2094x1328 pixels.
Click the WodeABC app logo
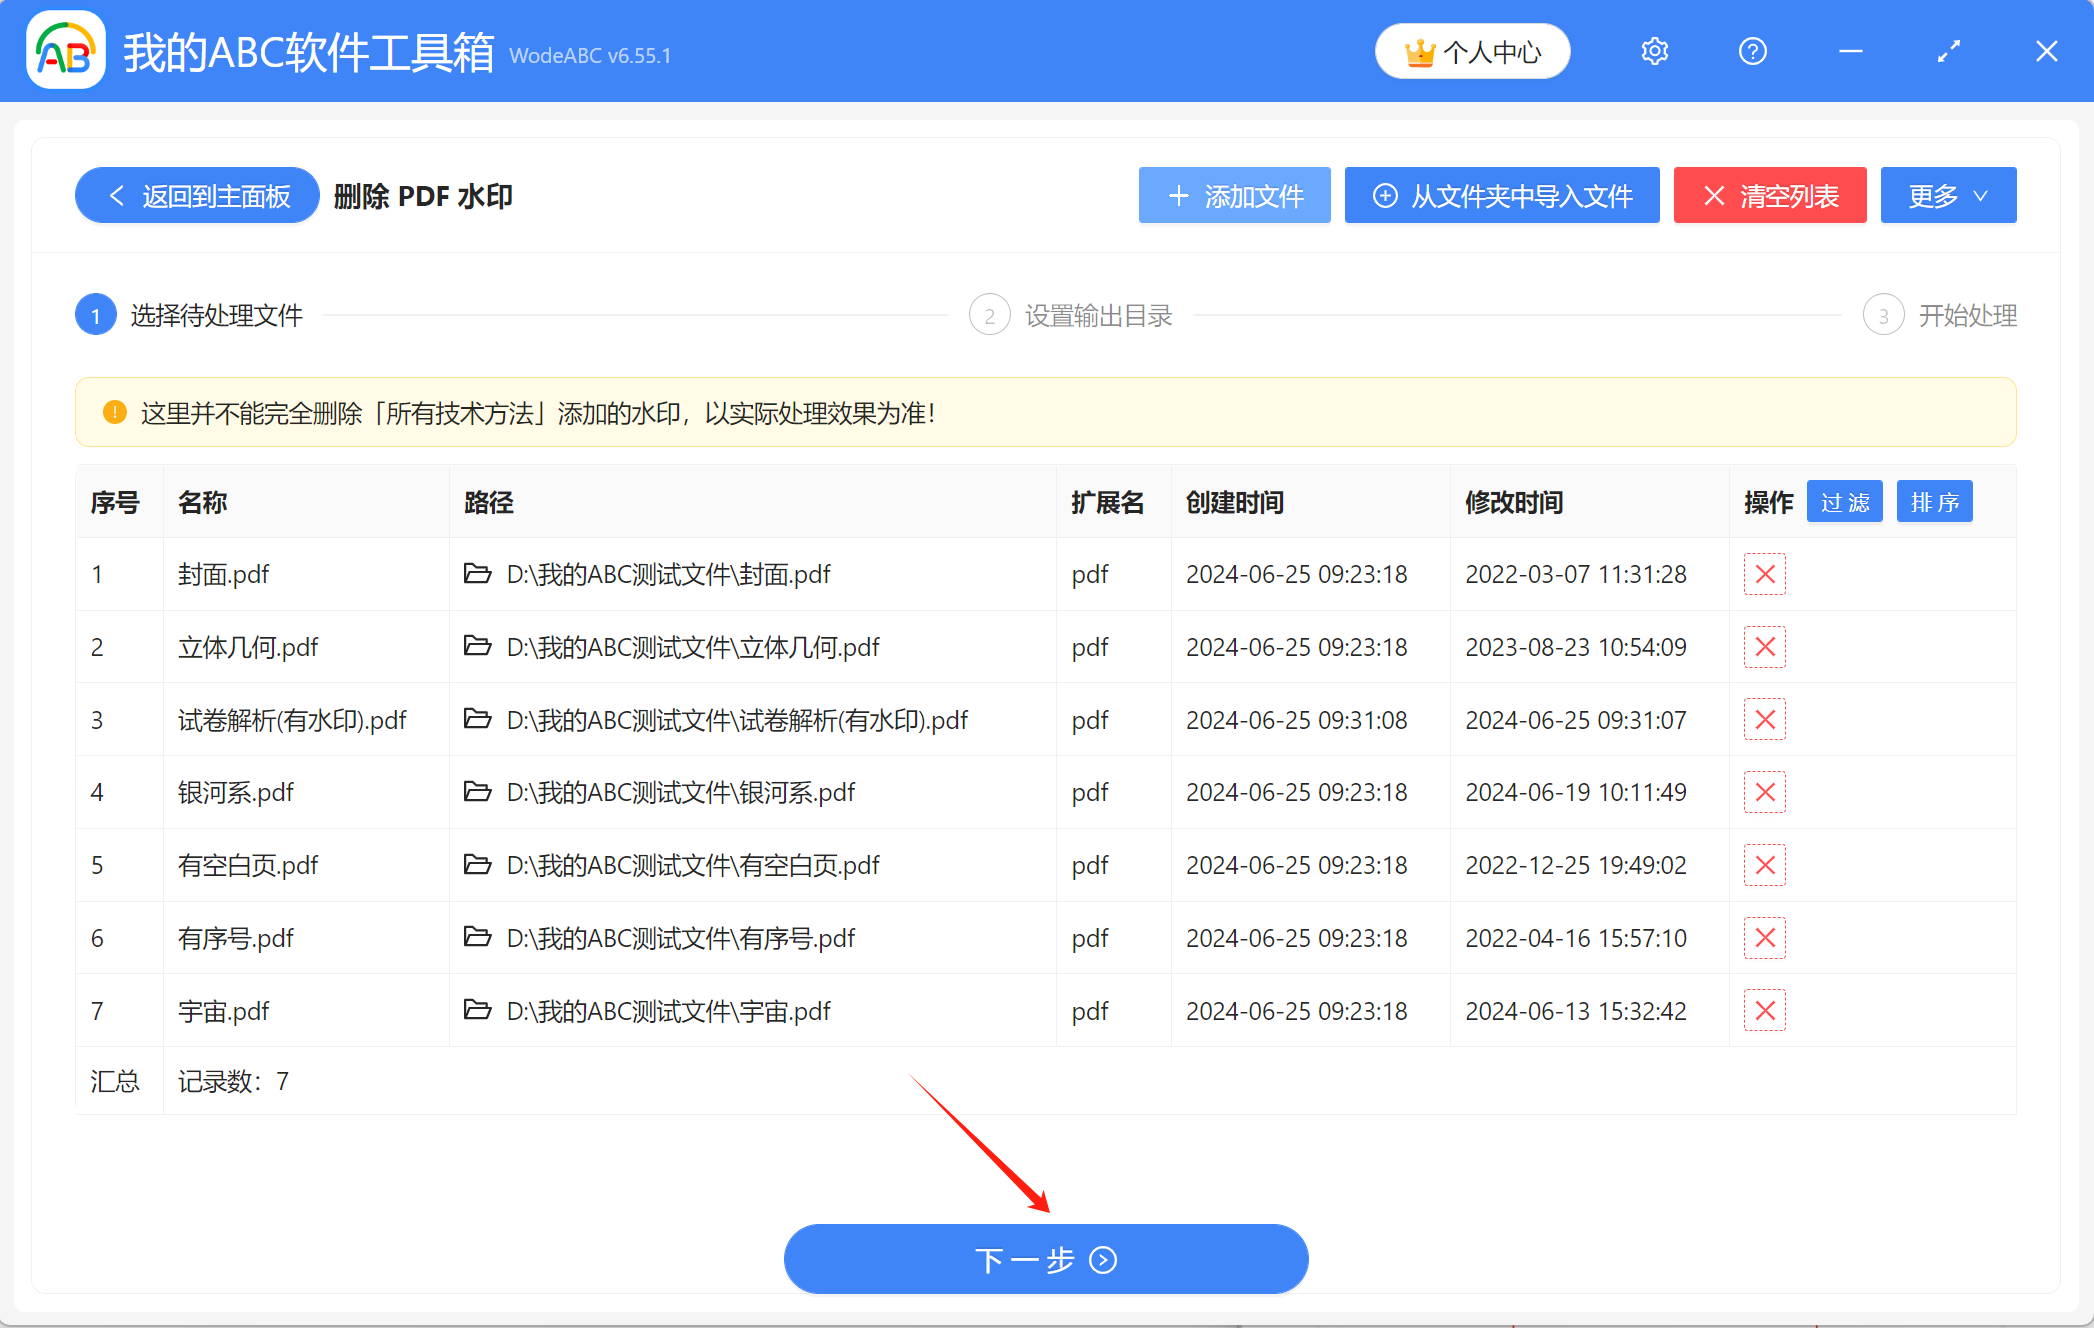click(x=66, y=51)
